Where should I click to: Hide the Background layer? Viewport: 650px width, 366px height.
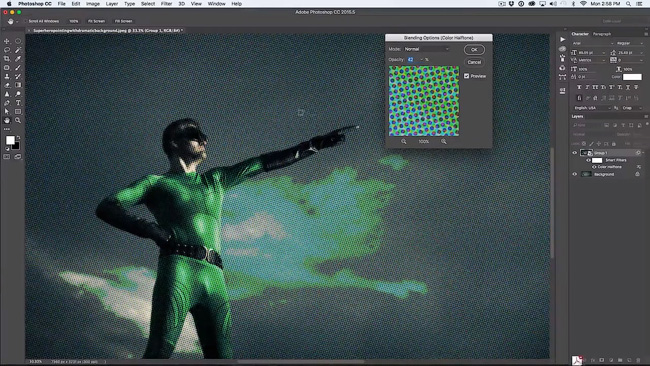(x=575, y=174)
